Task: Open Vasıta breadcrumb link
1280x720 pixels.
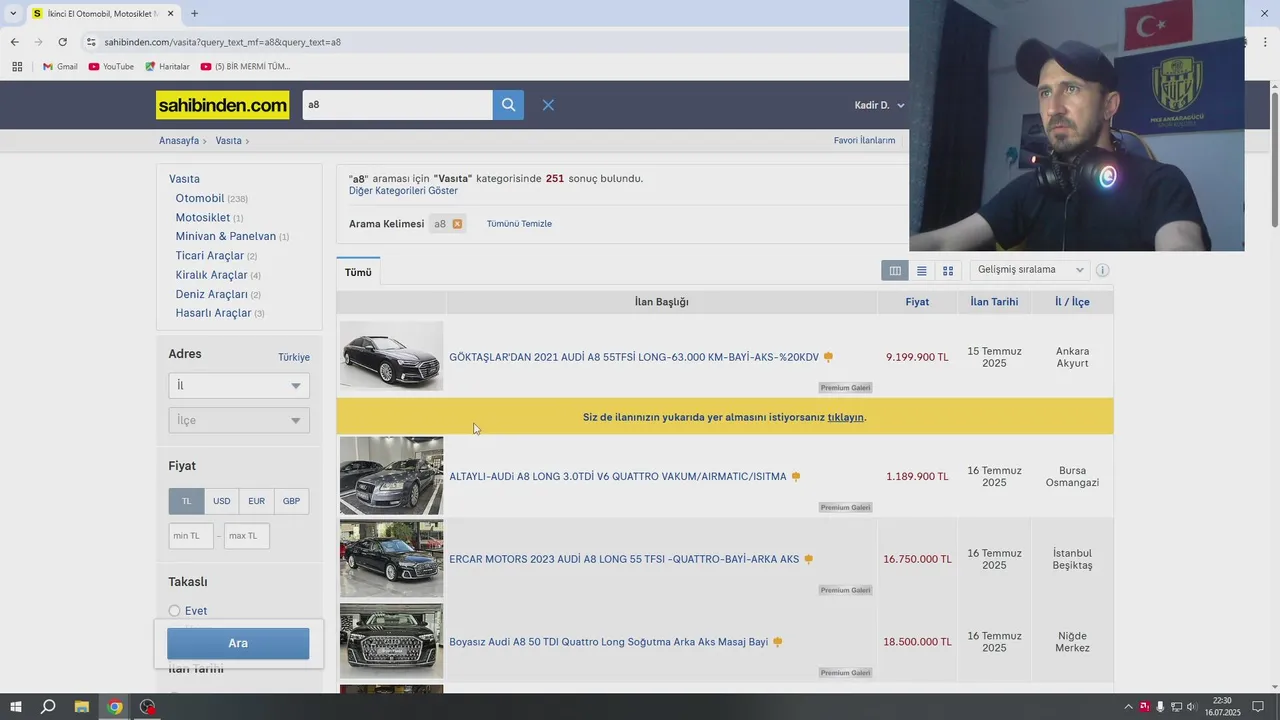Action: click(228, 140)
